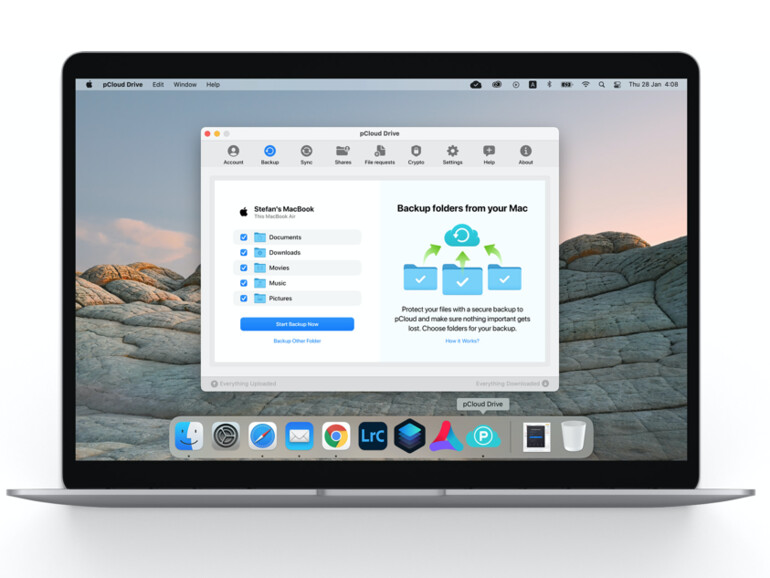Open the document stack in the dock
This screenshot has height=578, width=770.
point(536,436)
